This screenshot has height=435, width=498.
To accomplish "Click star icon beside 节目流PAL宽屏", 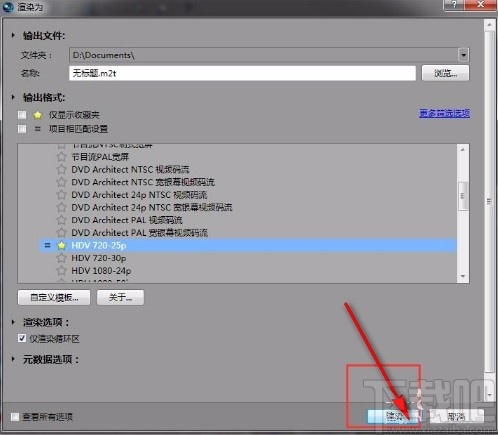I will [61, 157].
